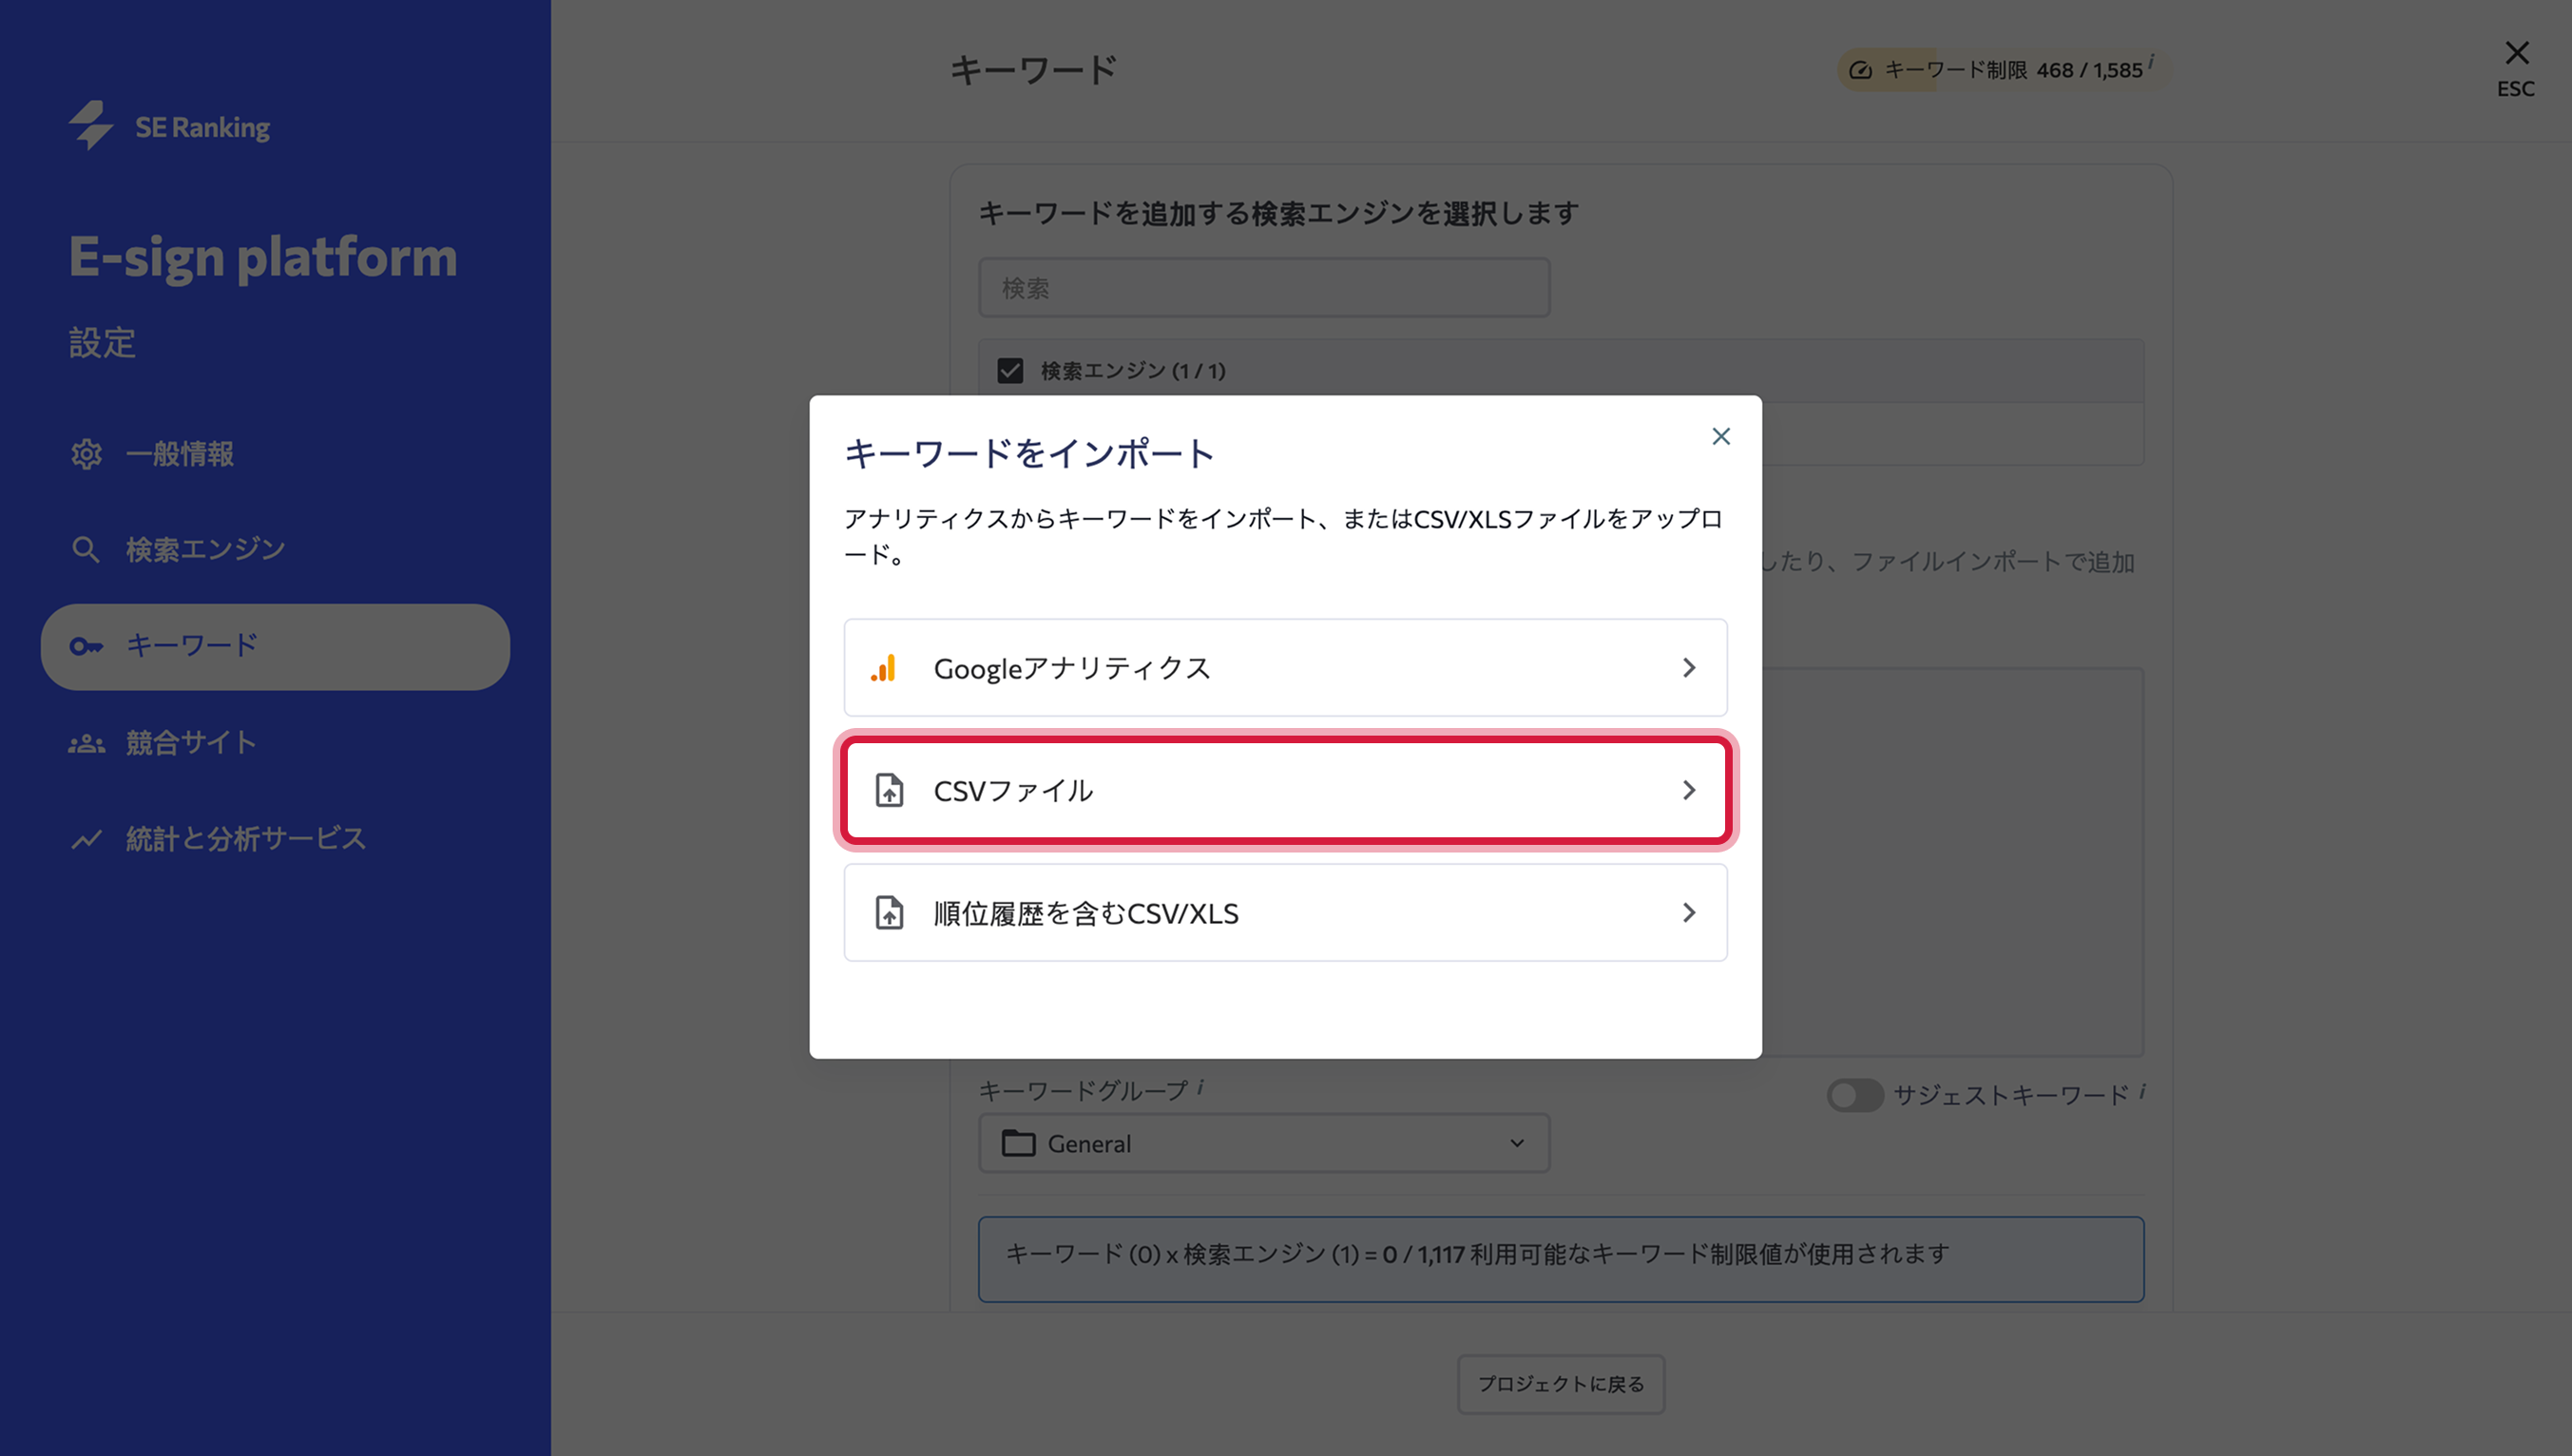Open the 競合サイト settings section
Screen dimensions: 2572x1456
tap(191, 743)
